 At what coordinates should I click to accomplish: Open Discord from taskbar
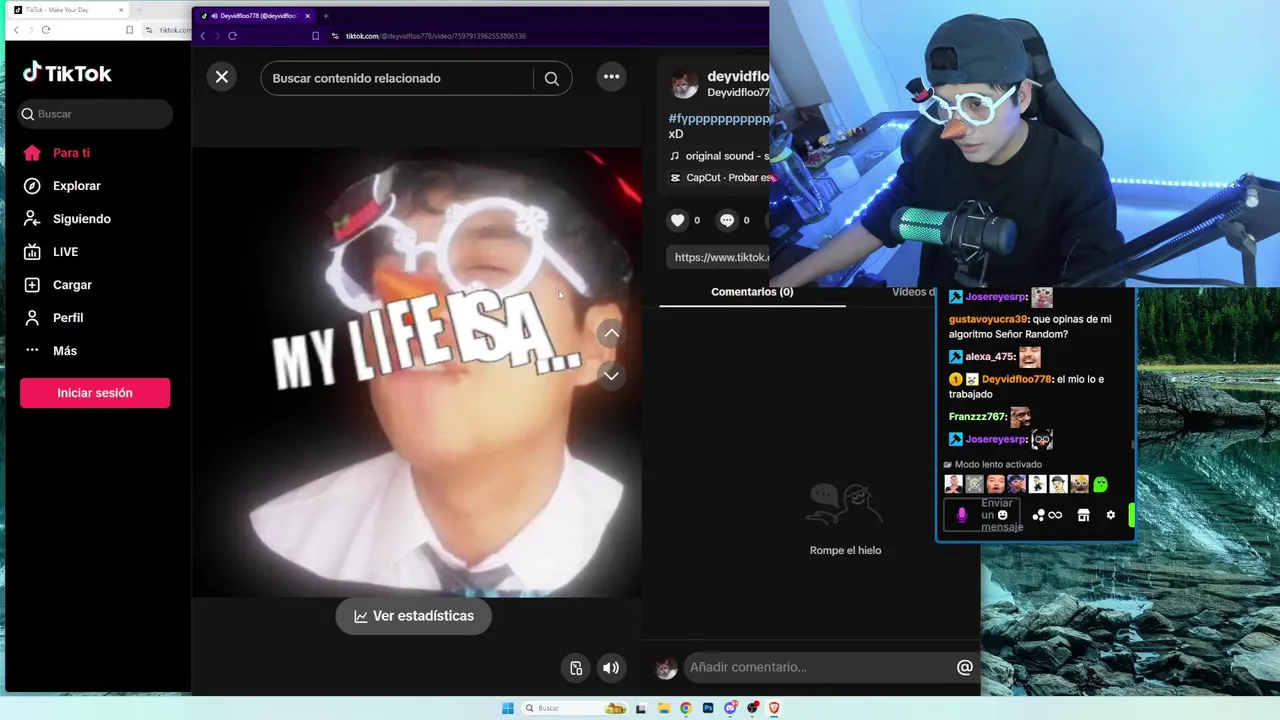tap(731, 708)
